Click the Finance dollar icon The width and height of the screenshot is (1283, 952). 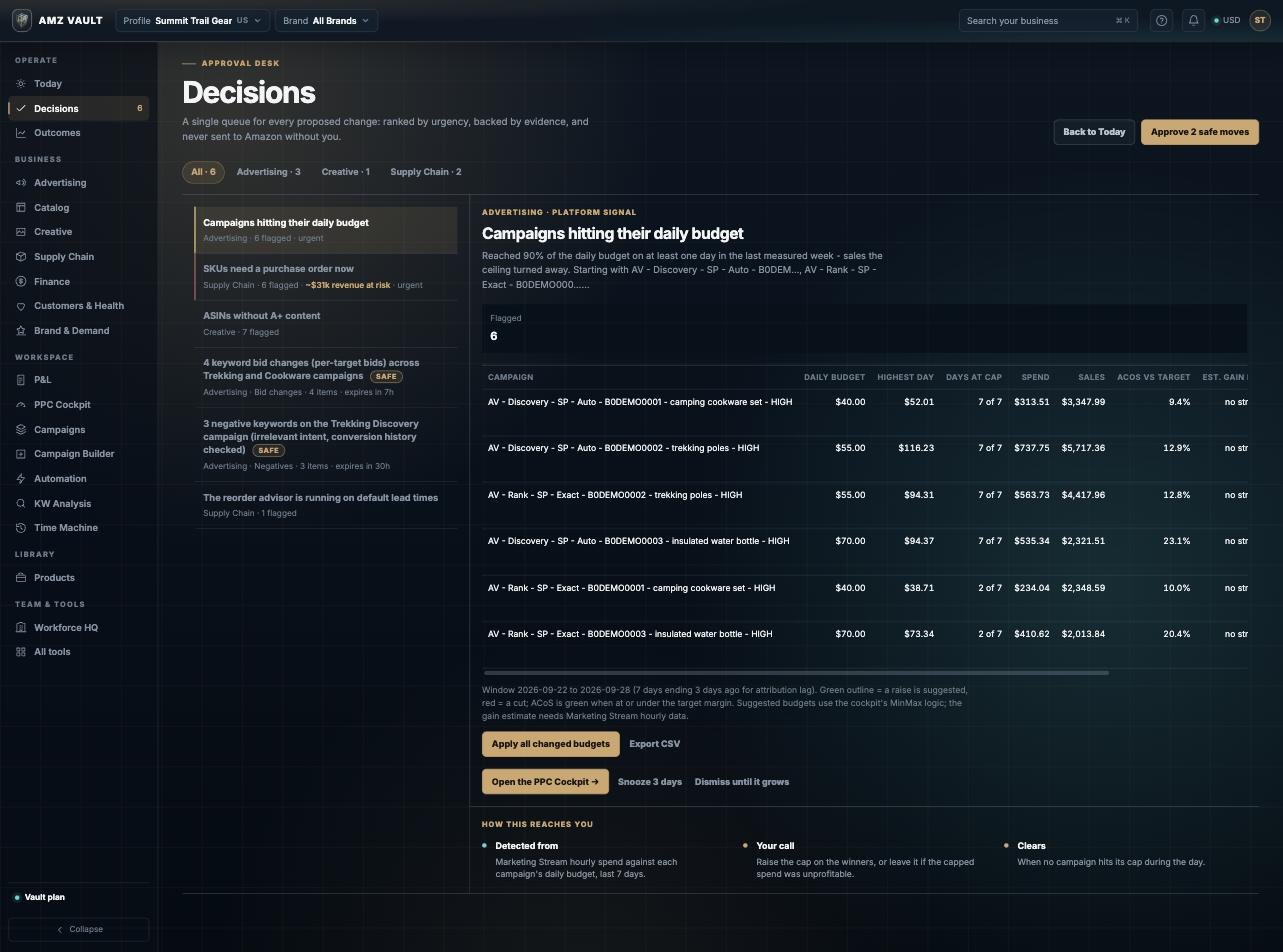[21, 282]
